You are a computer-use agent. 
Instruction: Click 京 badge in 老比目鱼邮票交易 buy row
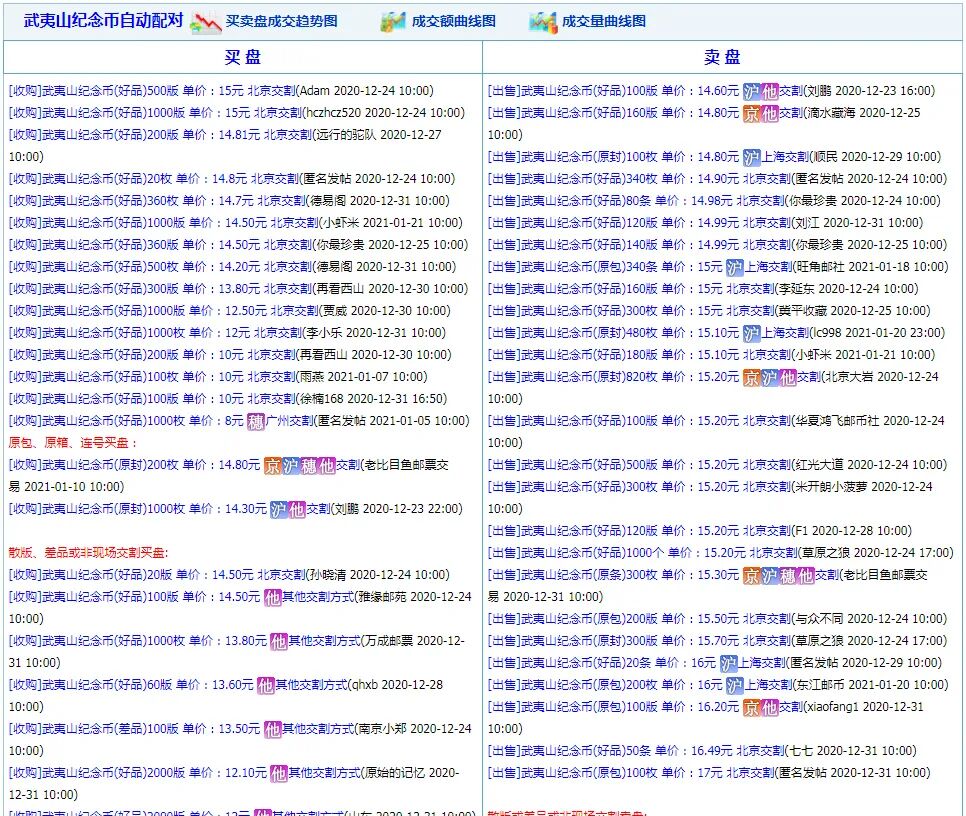tap(272, 466)
